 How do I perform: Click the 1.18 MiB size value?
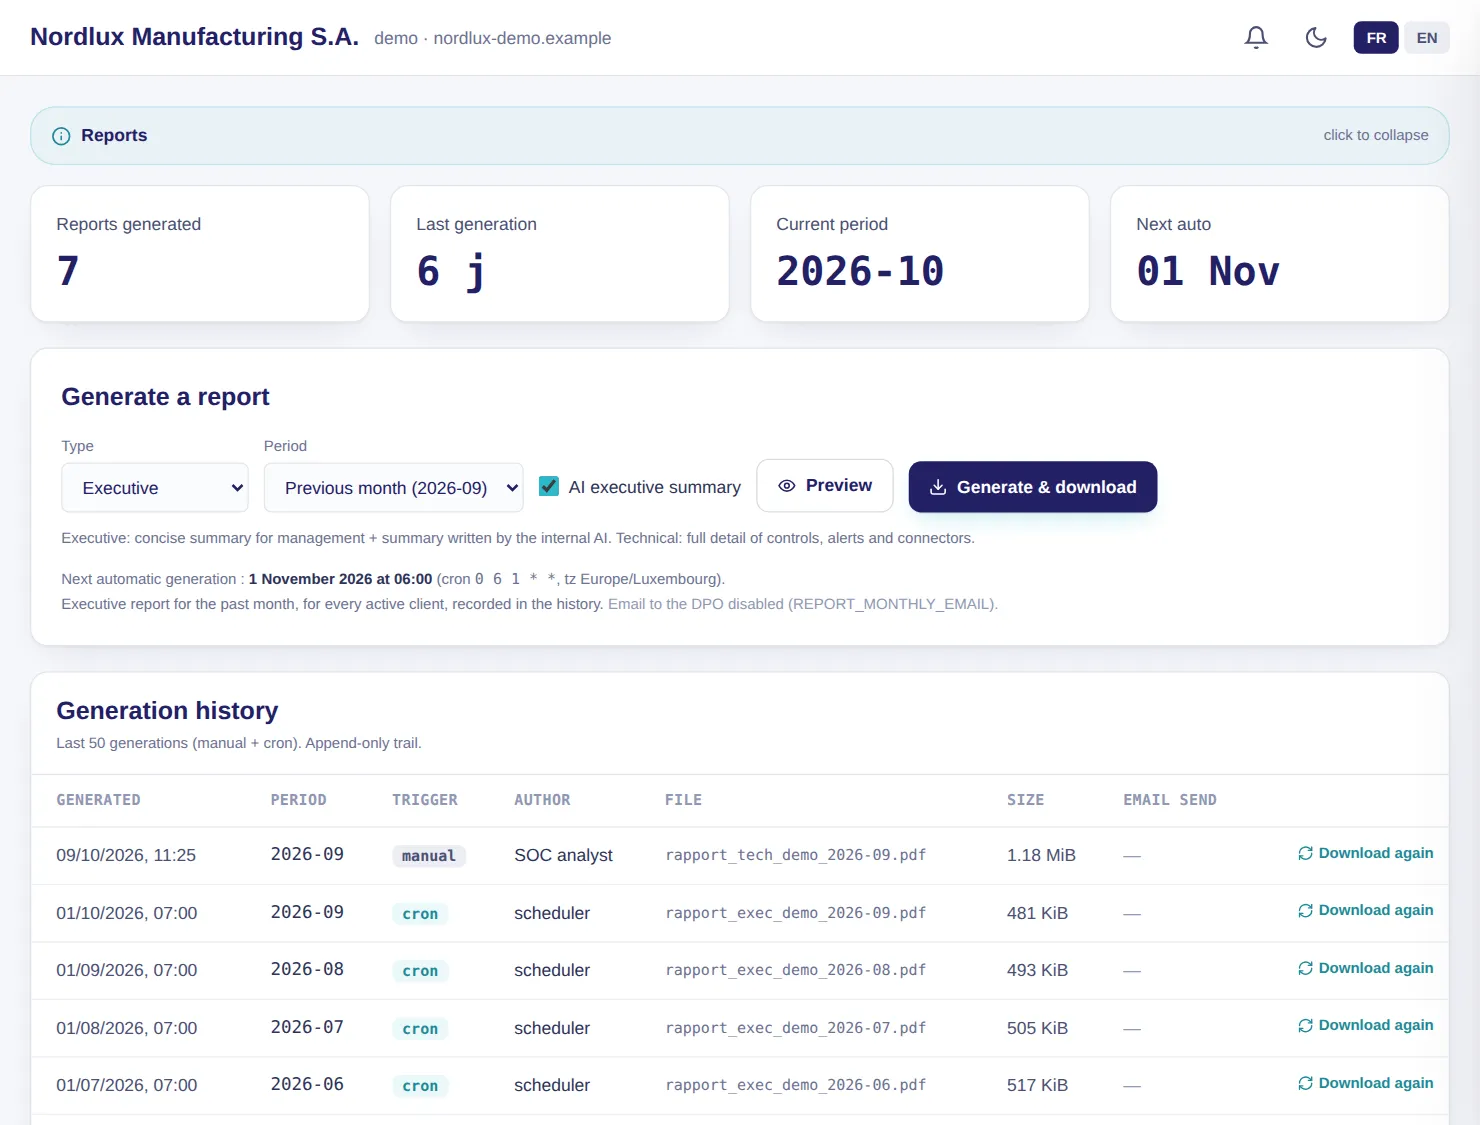click(x=1041, y=855)
